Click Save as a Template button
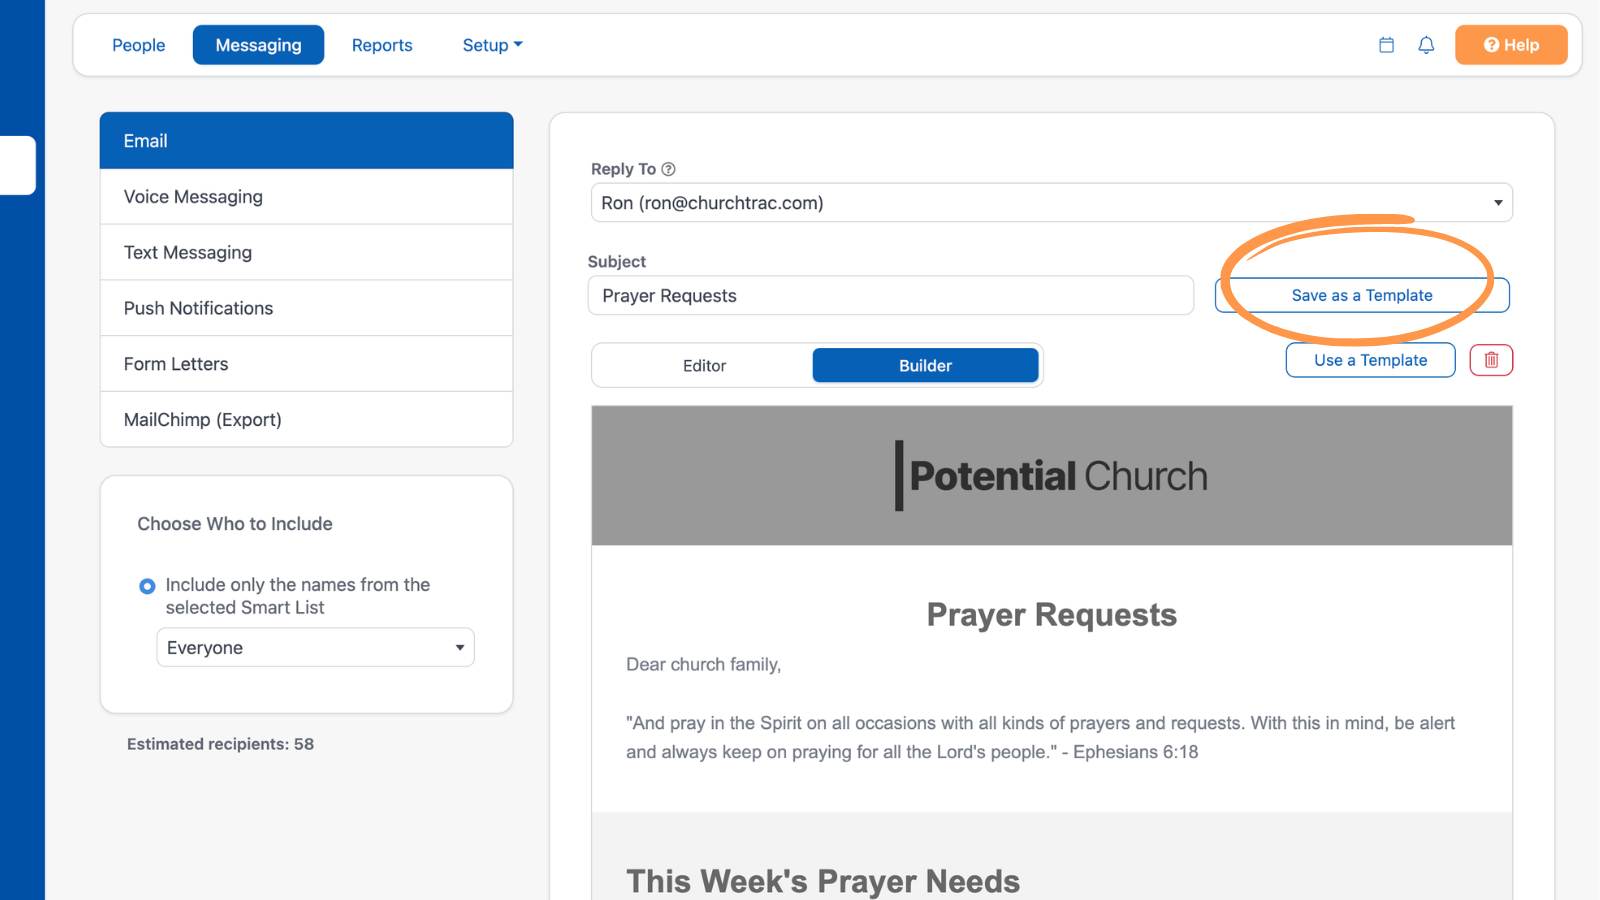This screenshot has width=1600, height=900. [x=1362, y=295]
